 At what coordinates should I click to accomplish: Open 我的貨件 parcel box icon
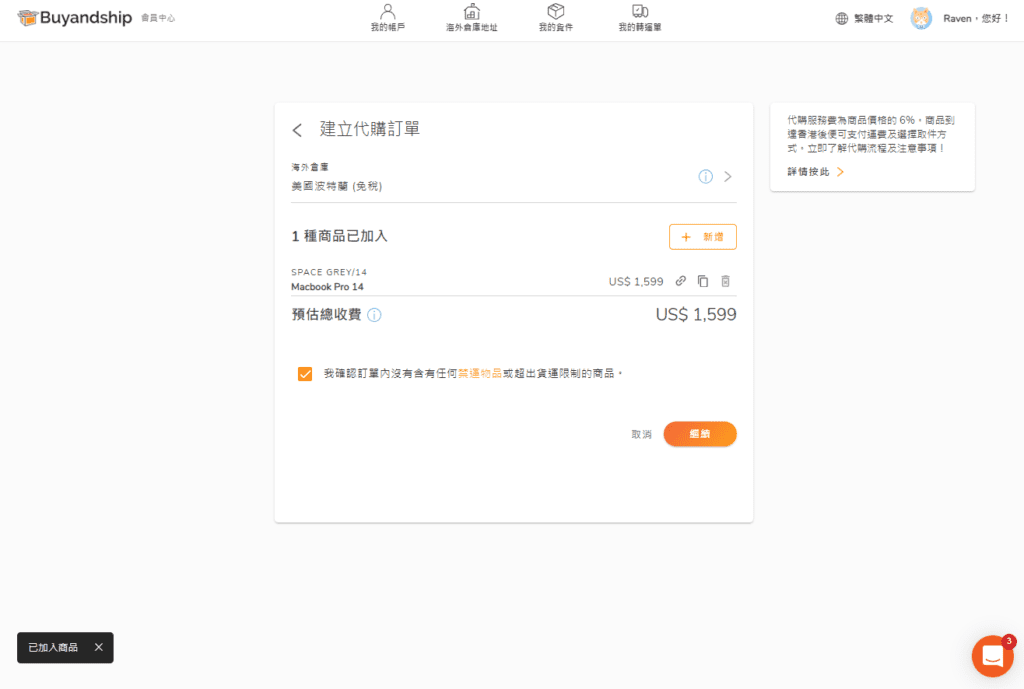point(555,12)
